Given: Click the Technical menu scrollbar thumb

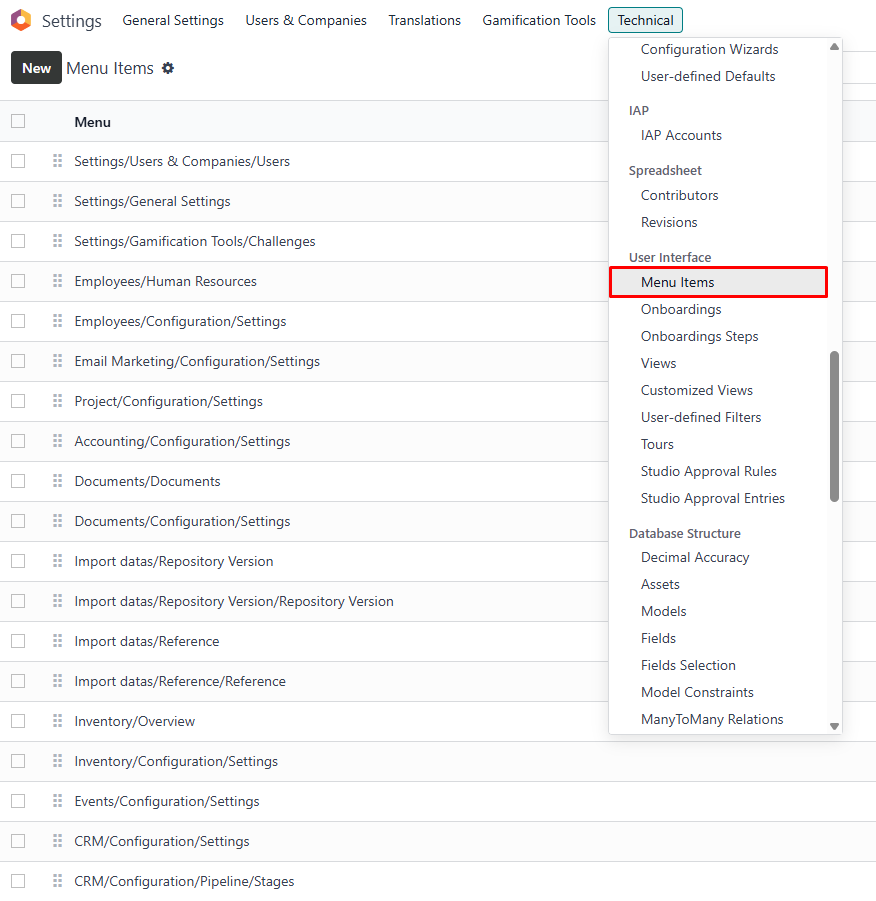Looking at the screenshot, I should (834, 425).
